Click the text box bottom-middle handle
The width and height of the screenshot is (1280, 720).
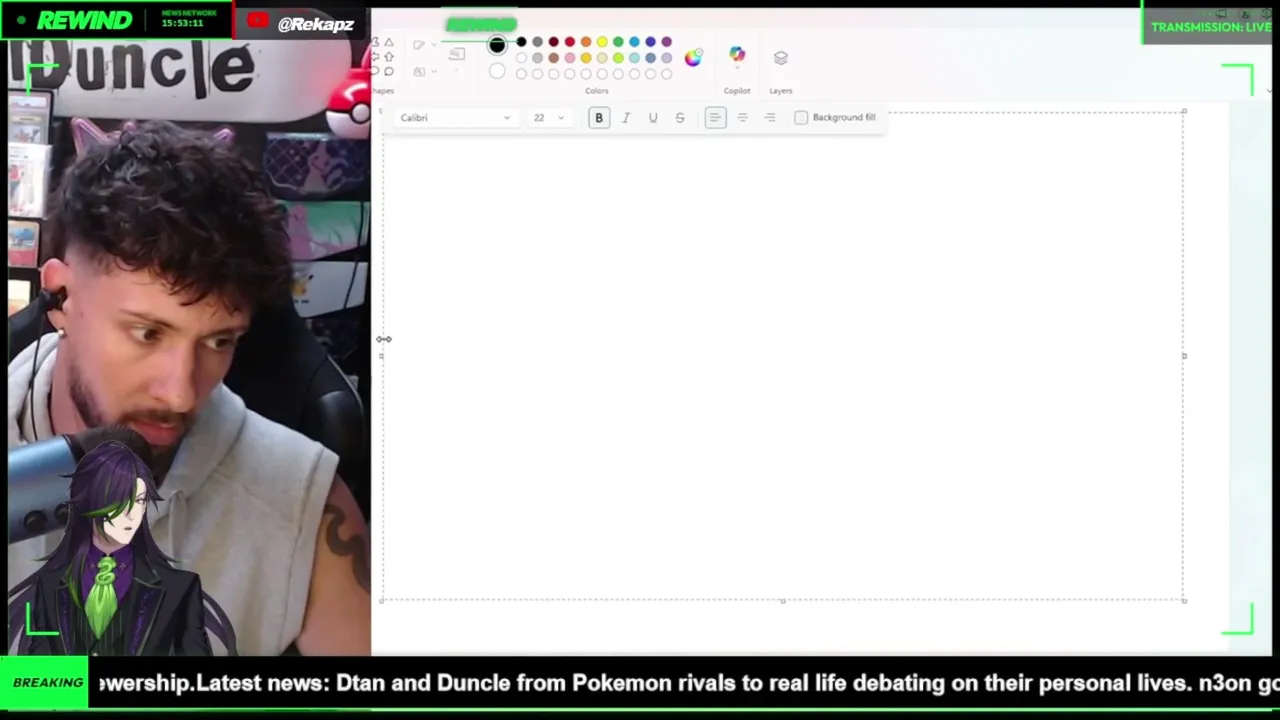(783, 601)
